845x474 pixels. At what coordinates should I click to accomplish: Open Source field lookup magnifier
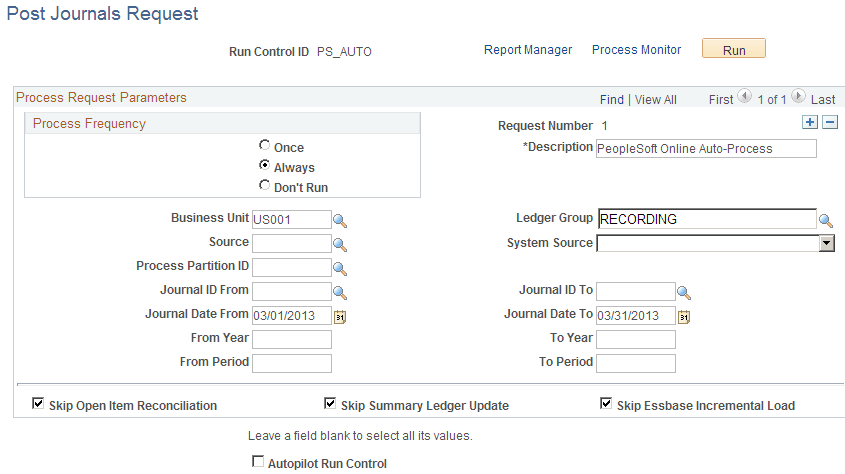tap(340, 245)
